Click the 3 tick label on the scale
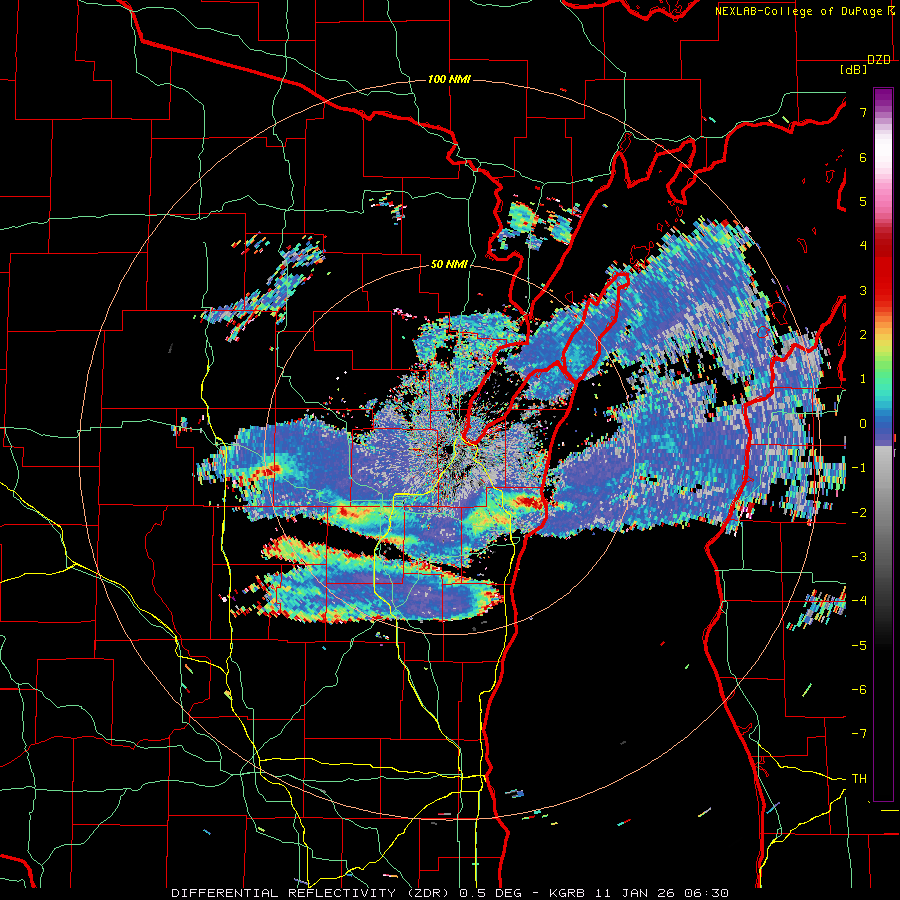 point(863,290)
